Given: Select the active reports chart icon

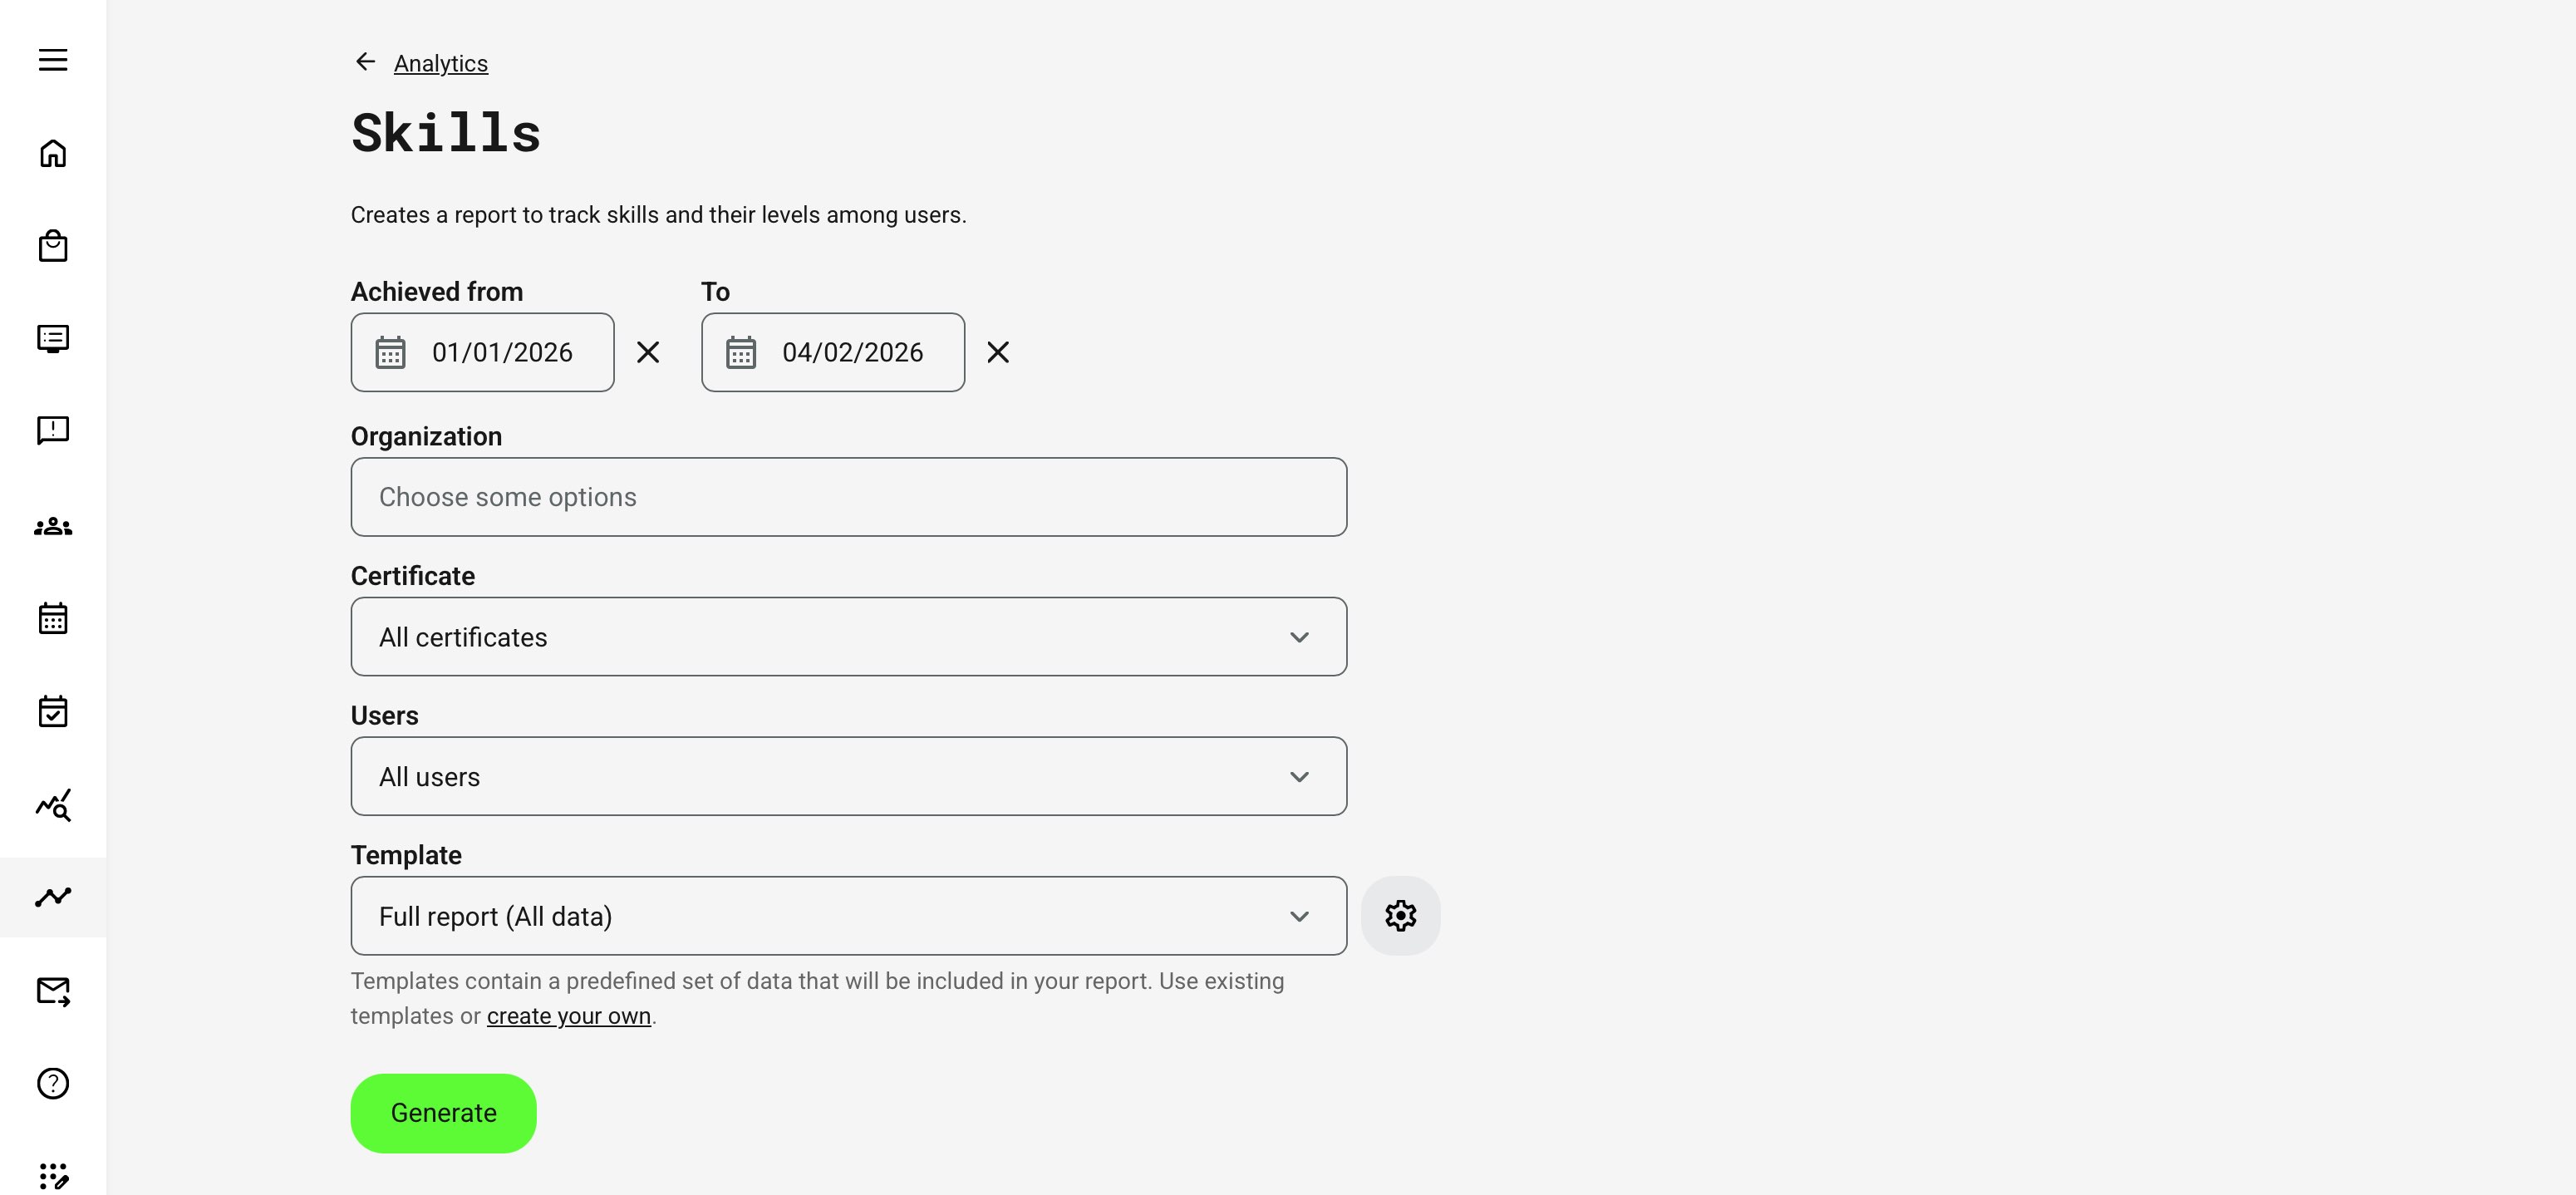Looking at the screenshot, I should click(x=52, y=897).
